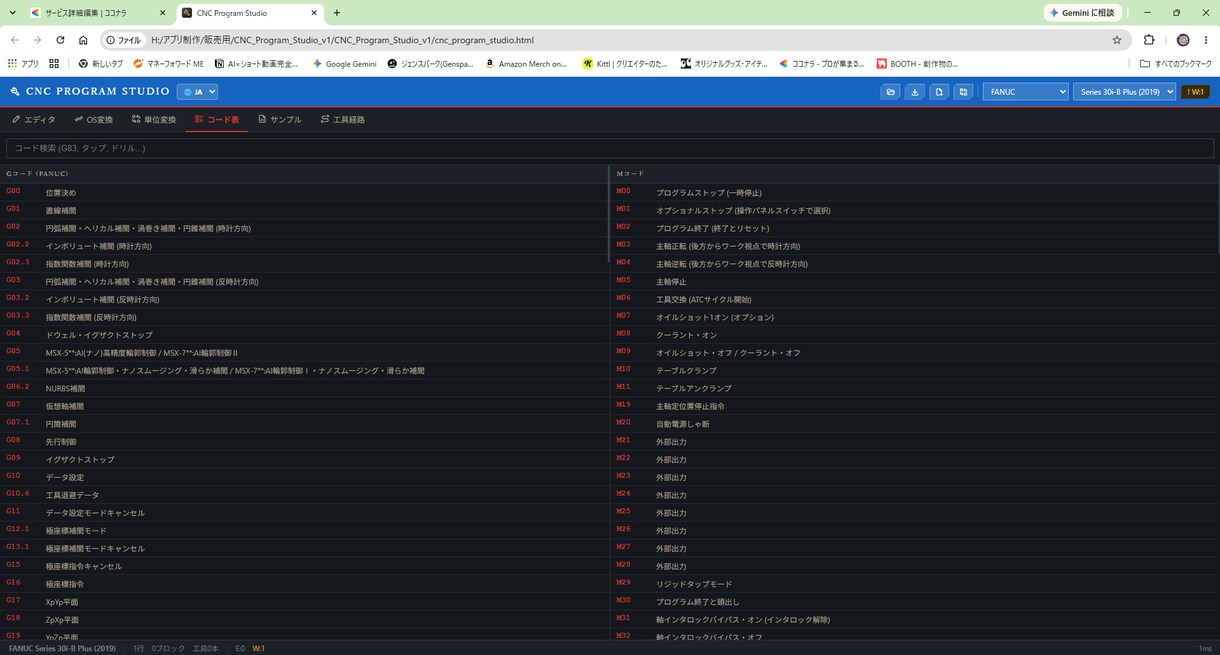Select the コード表 tab
Viewport: 1220px width, 655px height.
click(x=217, y=119)
